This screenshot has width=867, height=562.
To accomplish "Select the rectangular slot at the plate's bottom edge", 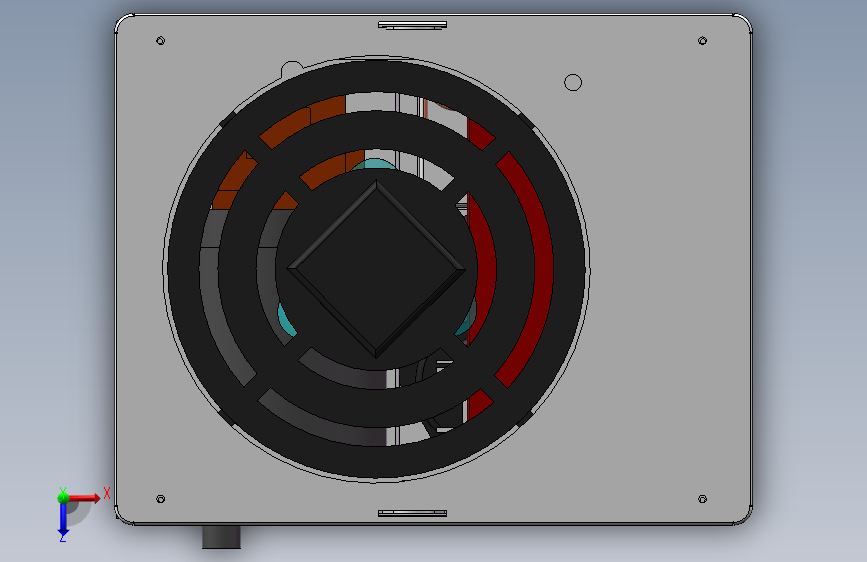I will [x=412, y=513].
